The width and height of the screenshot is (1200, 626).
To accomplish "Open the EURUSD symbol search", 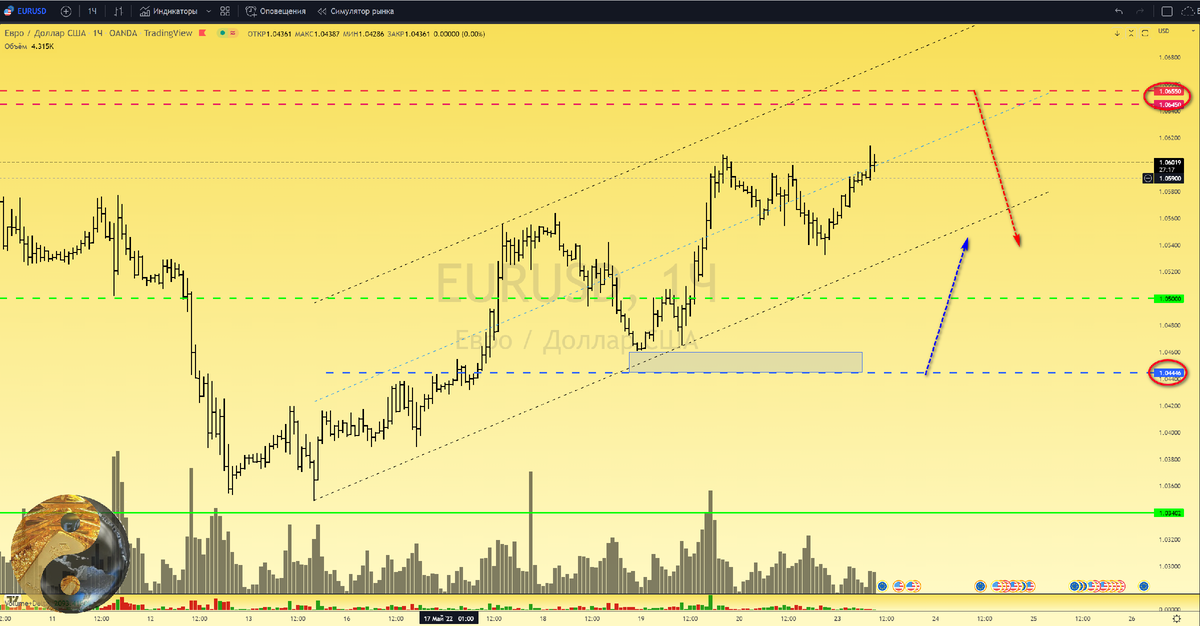I will point(26,11).
